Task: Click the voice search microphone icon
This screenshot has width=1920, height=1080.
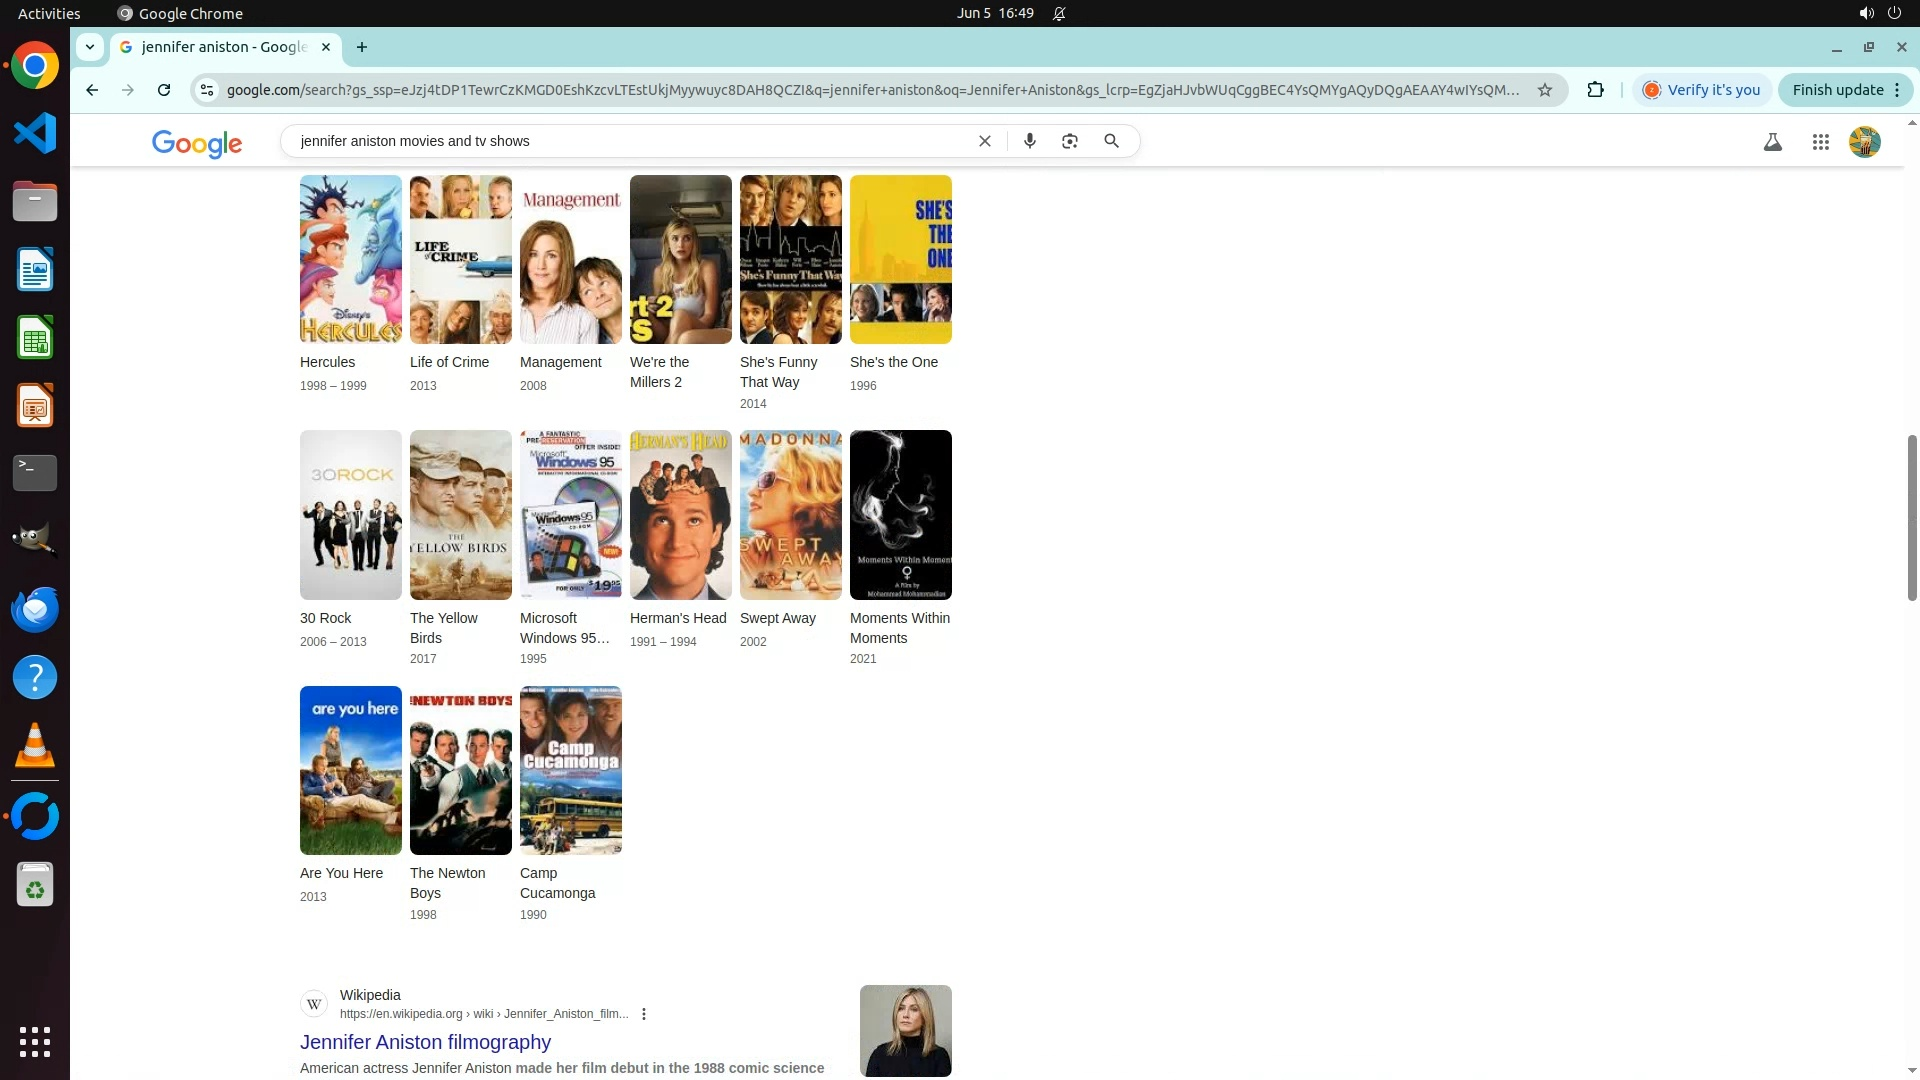Action: pos(1029,141)
